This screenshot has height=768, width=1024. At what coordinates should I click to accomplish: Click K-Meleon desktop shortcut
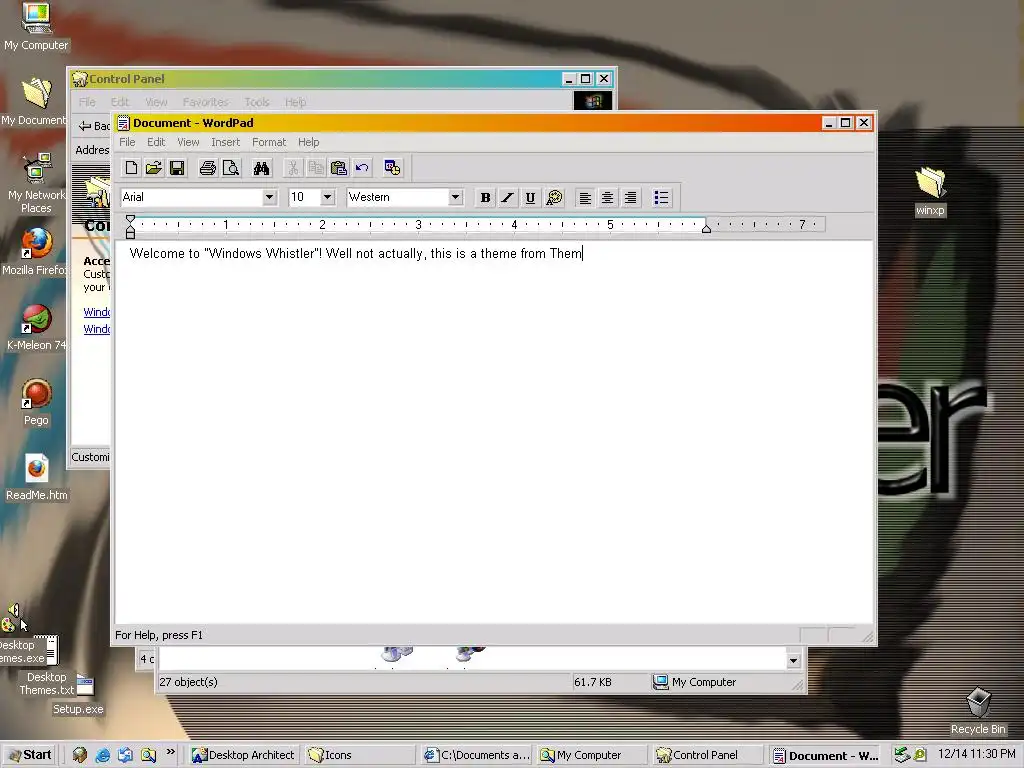(36, 328)
